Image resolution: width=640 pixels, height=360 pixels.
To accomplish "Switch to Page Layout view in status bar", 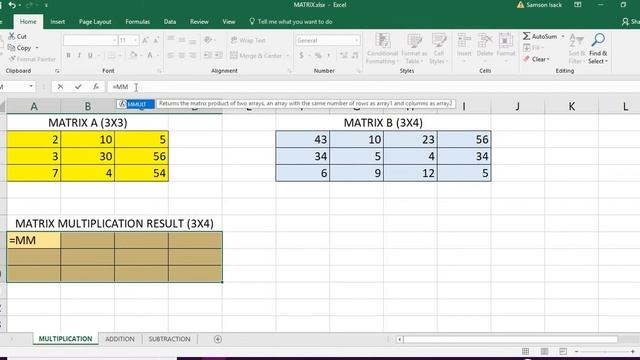I will (544, 351).
